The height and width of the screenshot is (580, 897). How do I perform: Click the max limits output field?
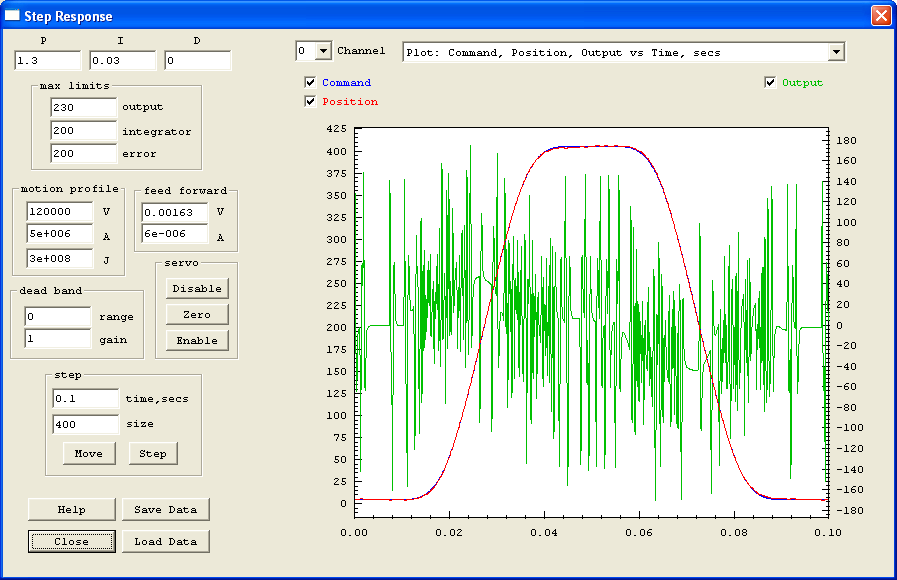pos(83,107)
